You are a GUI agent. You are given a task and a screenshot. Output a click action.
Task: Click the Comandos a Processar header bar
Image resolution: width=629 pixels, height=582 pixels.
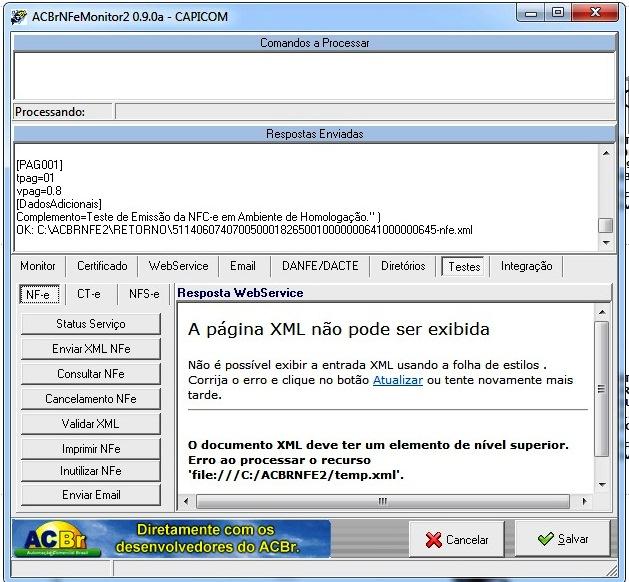314,43
